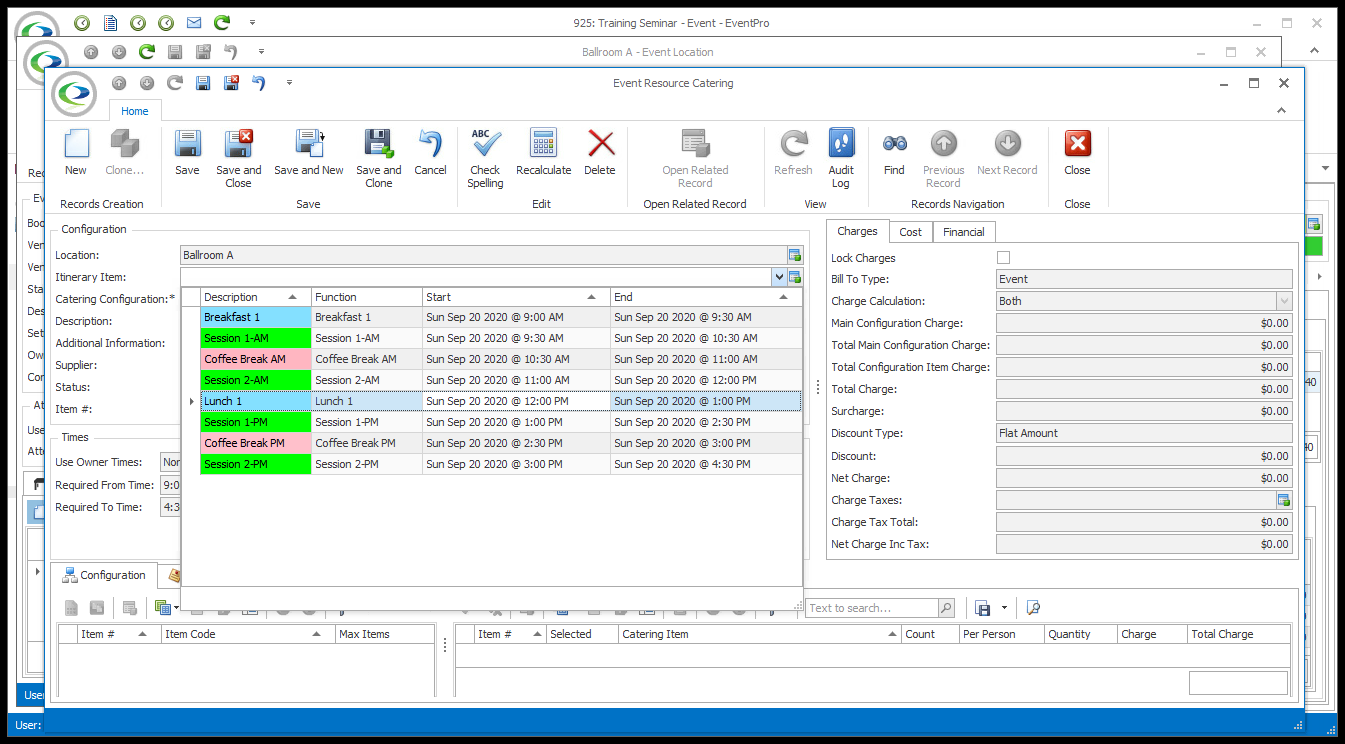This screenshot has width=1345, height=744.
Task: Click quick-access save-and-close icon in Catering title bar
Action: (231, 83)
